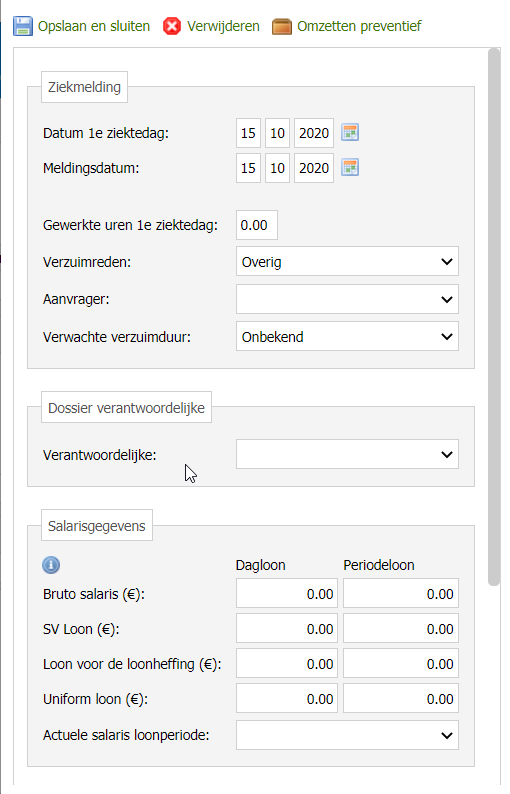Click Verwijderen link
510x794 pixels.
(223, 26)
